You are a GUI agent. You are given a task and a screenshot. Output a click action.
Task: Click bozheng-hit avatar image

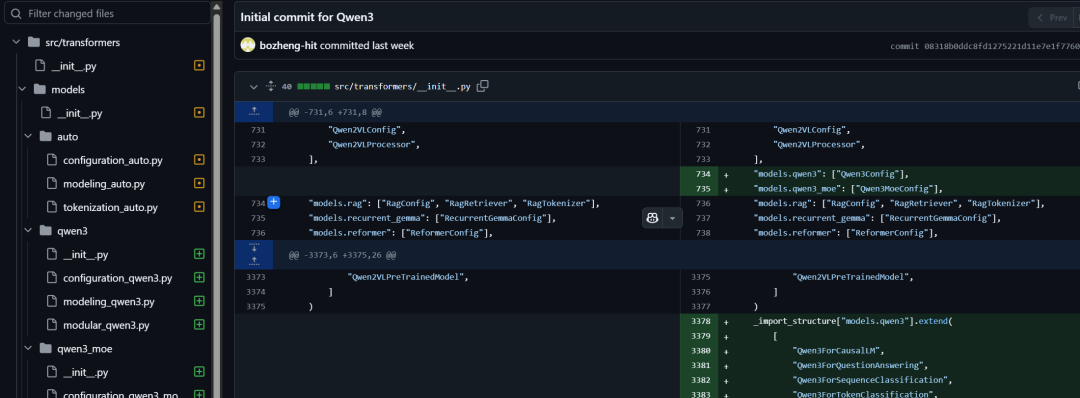click(x=247, y=45)
